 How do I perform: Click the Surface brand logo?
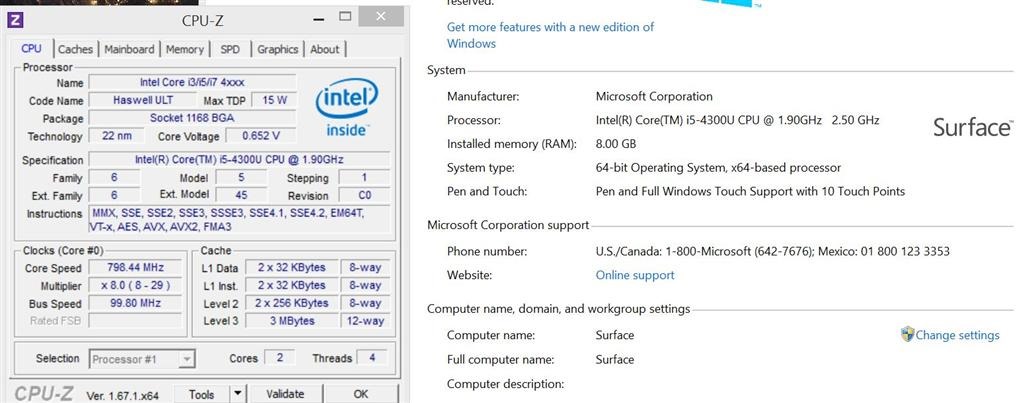coord(972,127)
